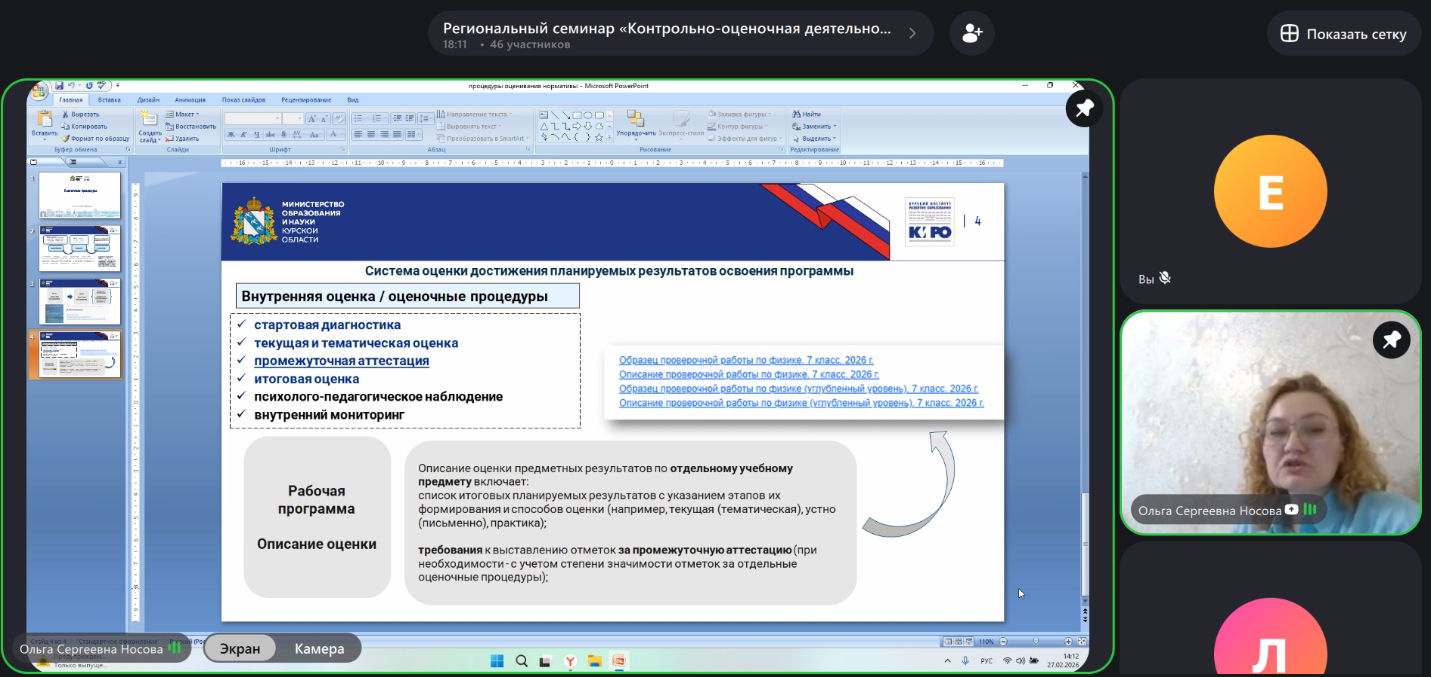Switch view to Камера
Viewport: 1431px width, 677px height.
click(319, 649)
